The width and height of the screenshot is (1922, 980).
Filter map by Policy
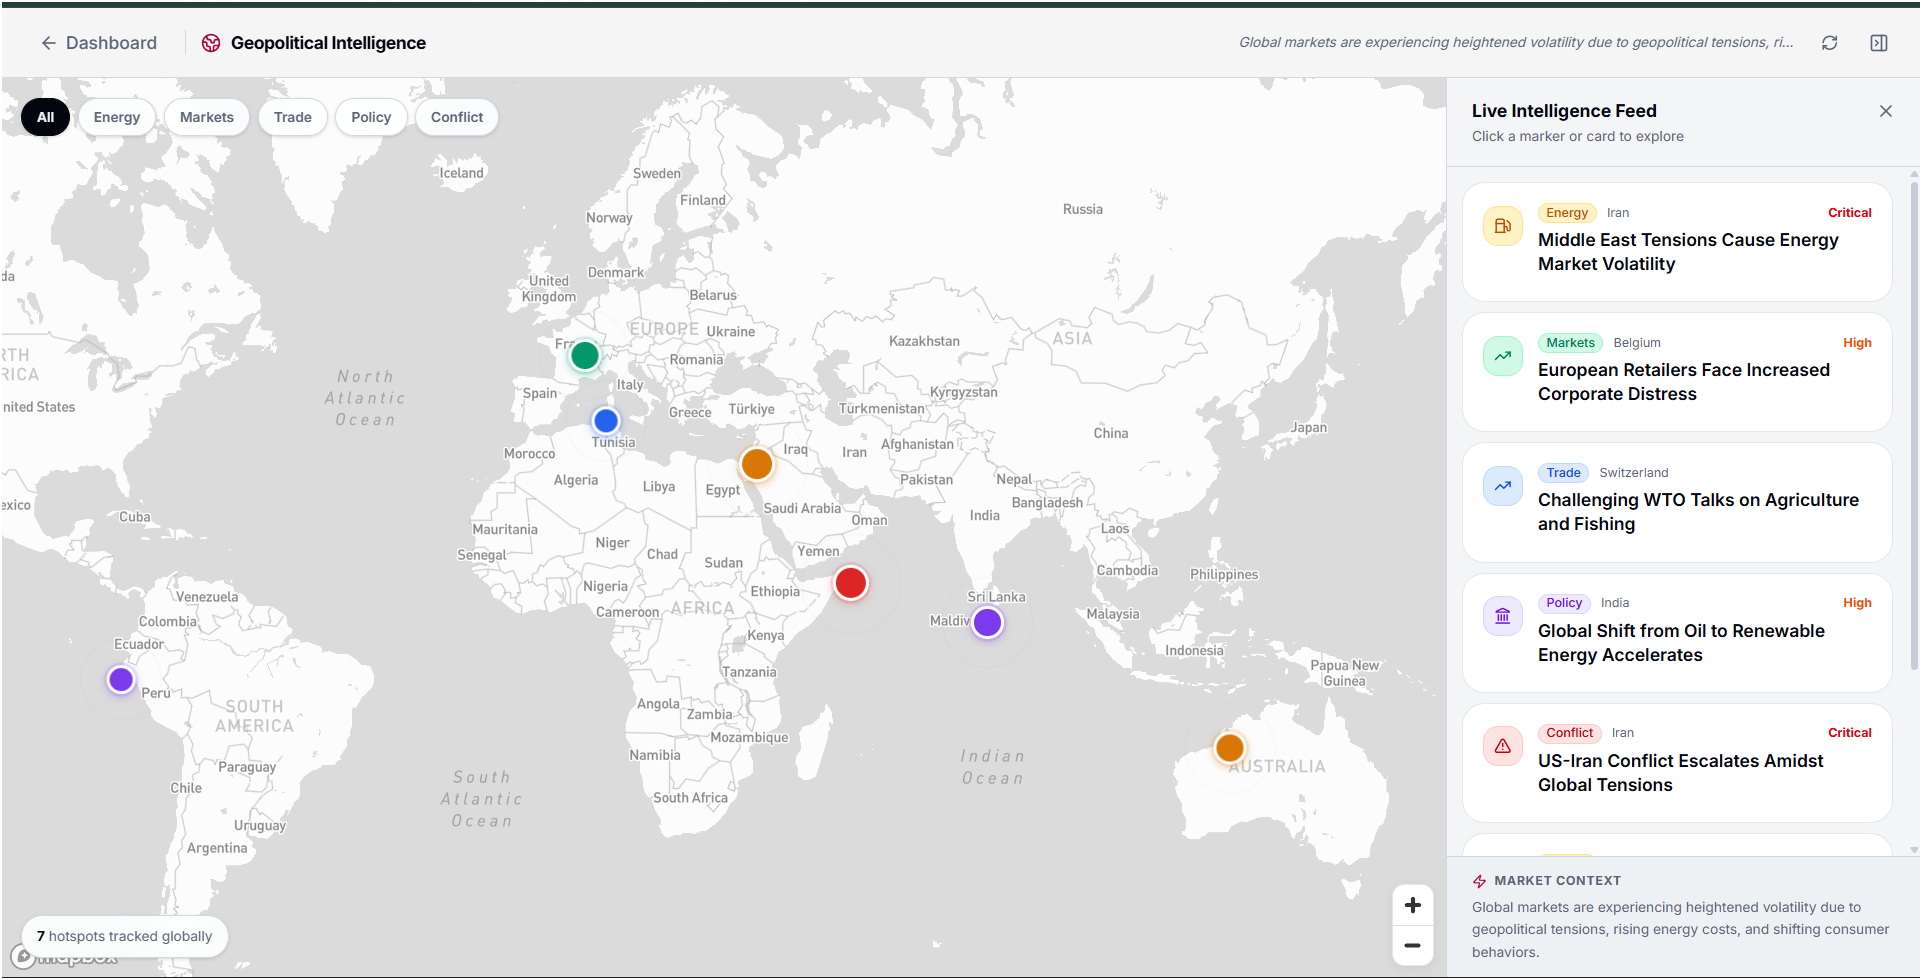371,117
